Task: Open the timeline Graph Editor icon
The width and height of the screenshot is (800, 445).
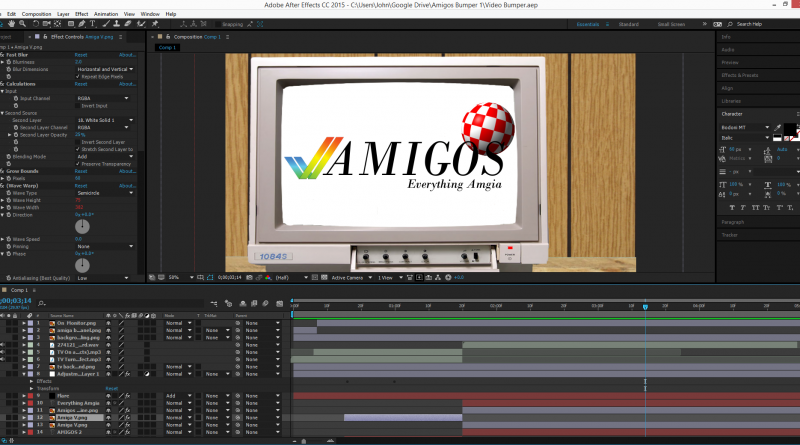Action: click(x=280, y=304)
